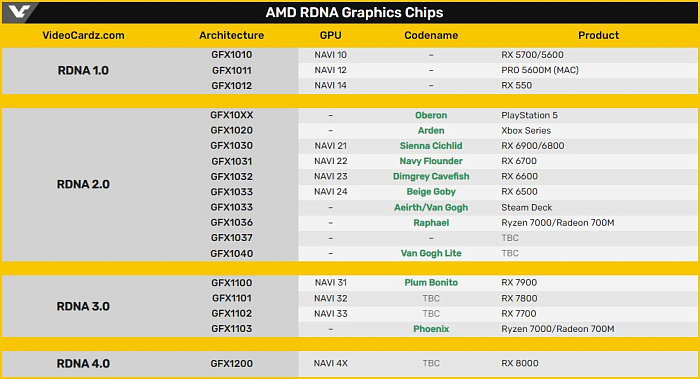
Task: Click the Navy Flounder codename
Action: point(431,161)
